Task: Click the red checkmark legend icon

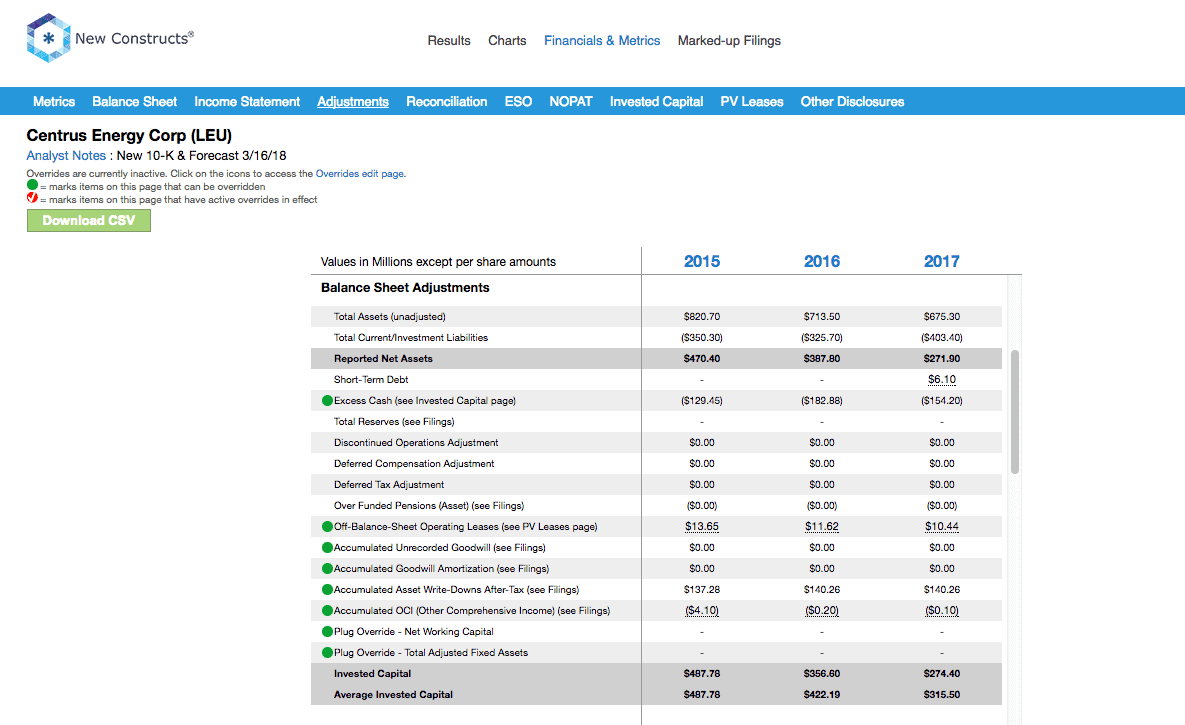Action: click(32, 198)
